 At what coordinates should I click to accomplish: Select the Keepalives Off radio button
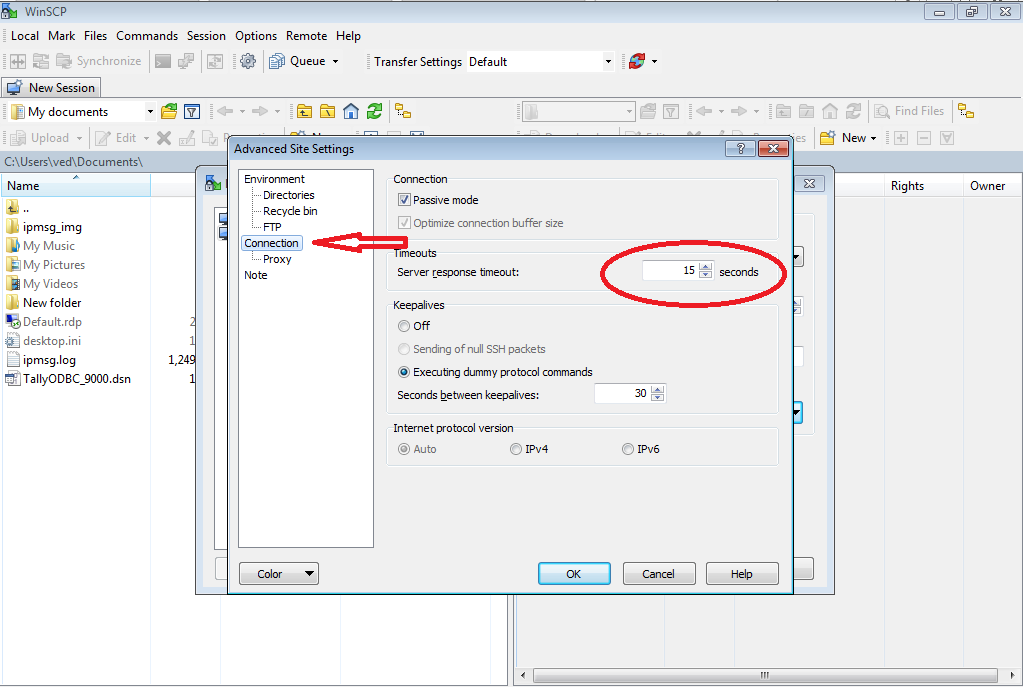click(404, 326)
